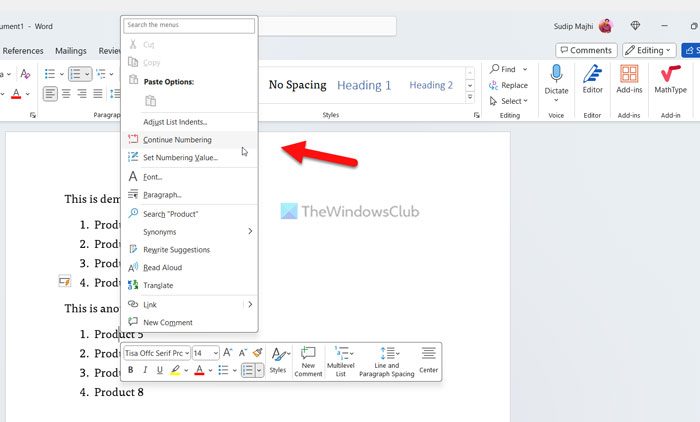
Task: Open the font name dropdown in the mini toolbar
Action: (x=187, y=353)
